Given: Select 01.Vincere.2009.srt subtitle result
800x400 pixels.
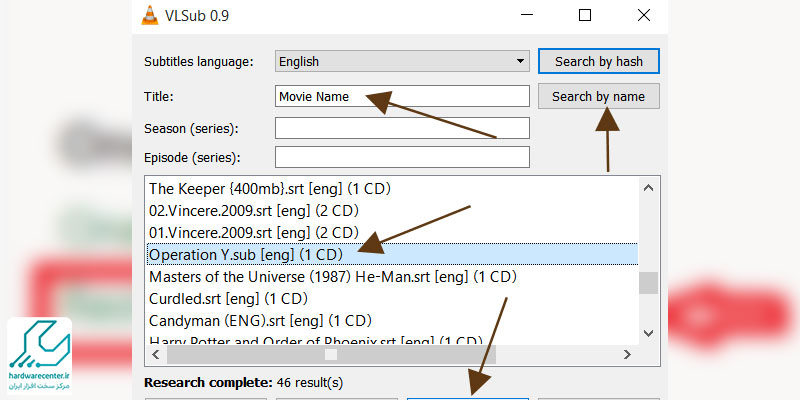Looking at the screenshot, I should pyautogui.click(x=392, y=233).
